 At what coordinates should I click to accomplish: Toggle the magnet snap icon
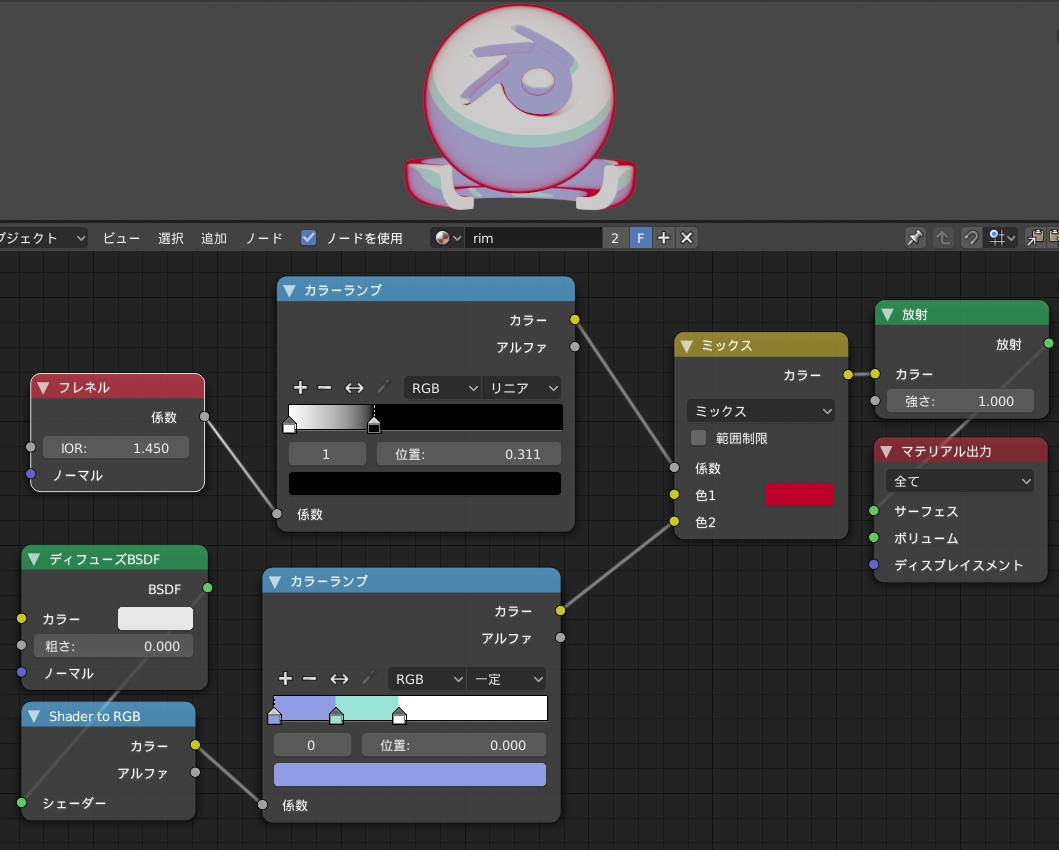[x=971, y=238]
